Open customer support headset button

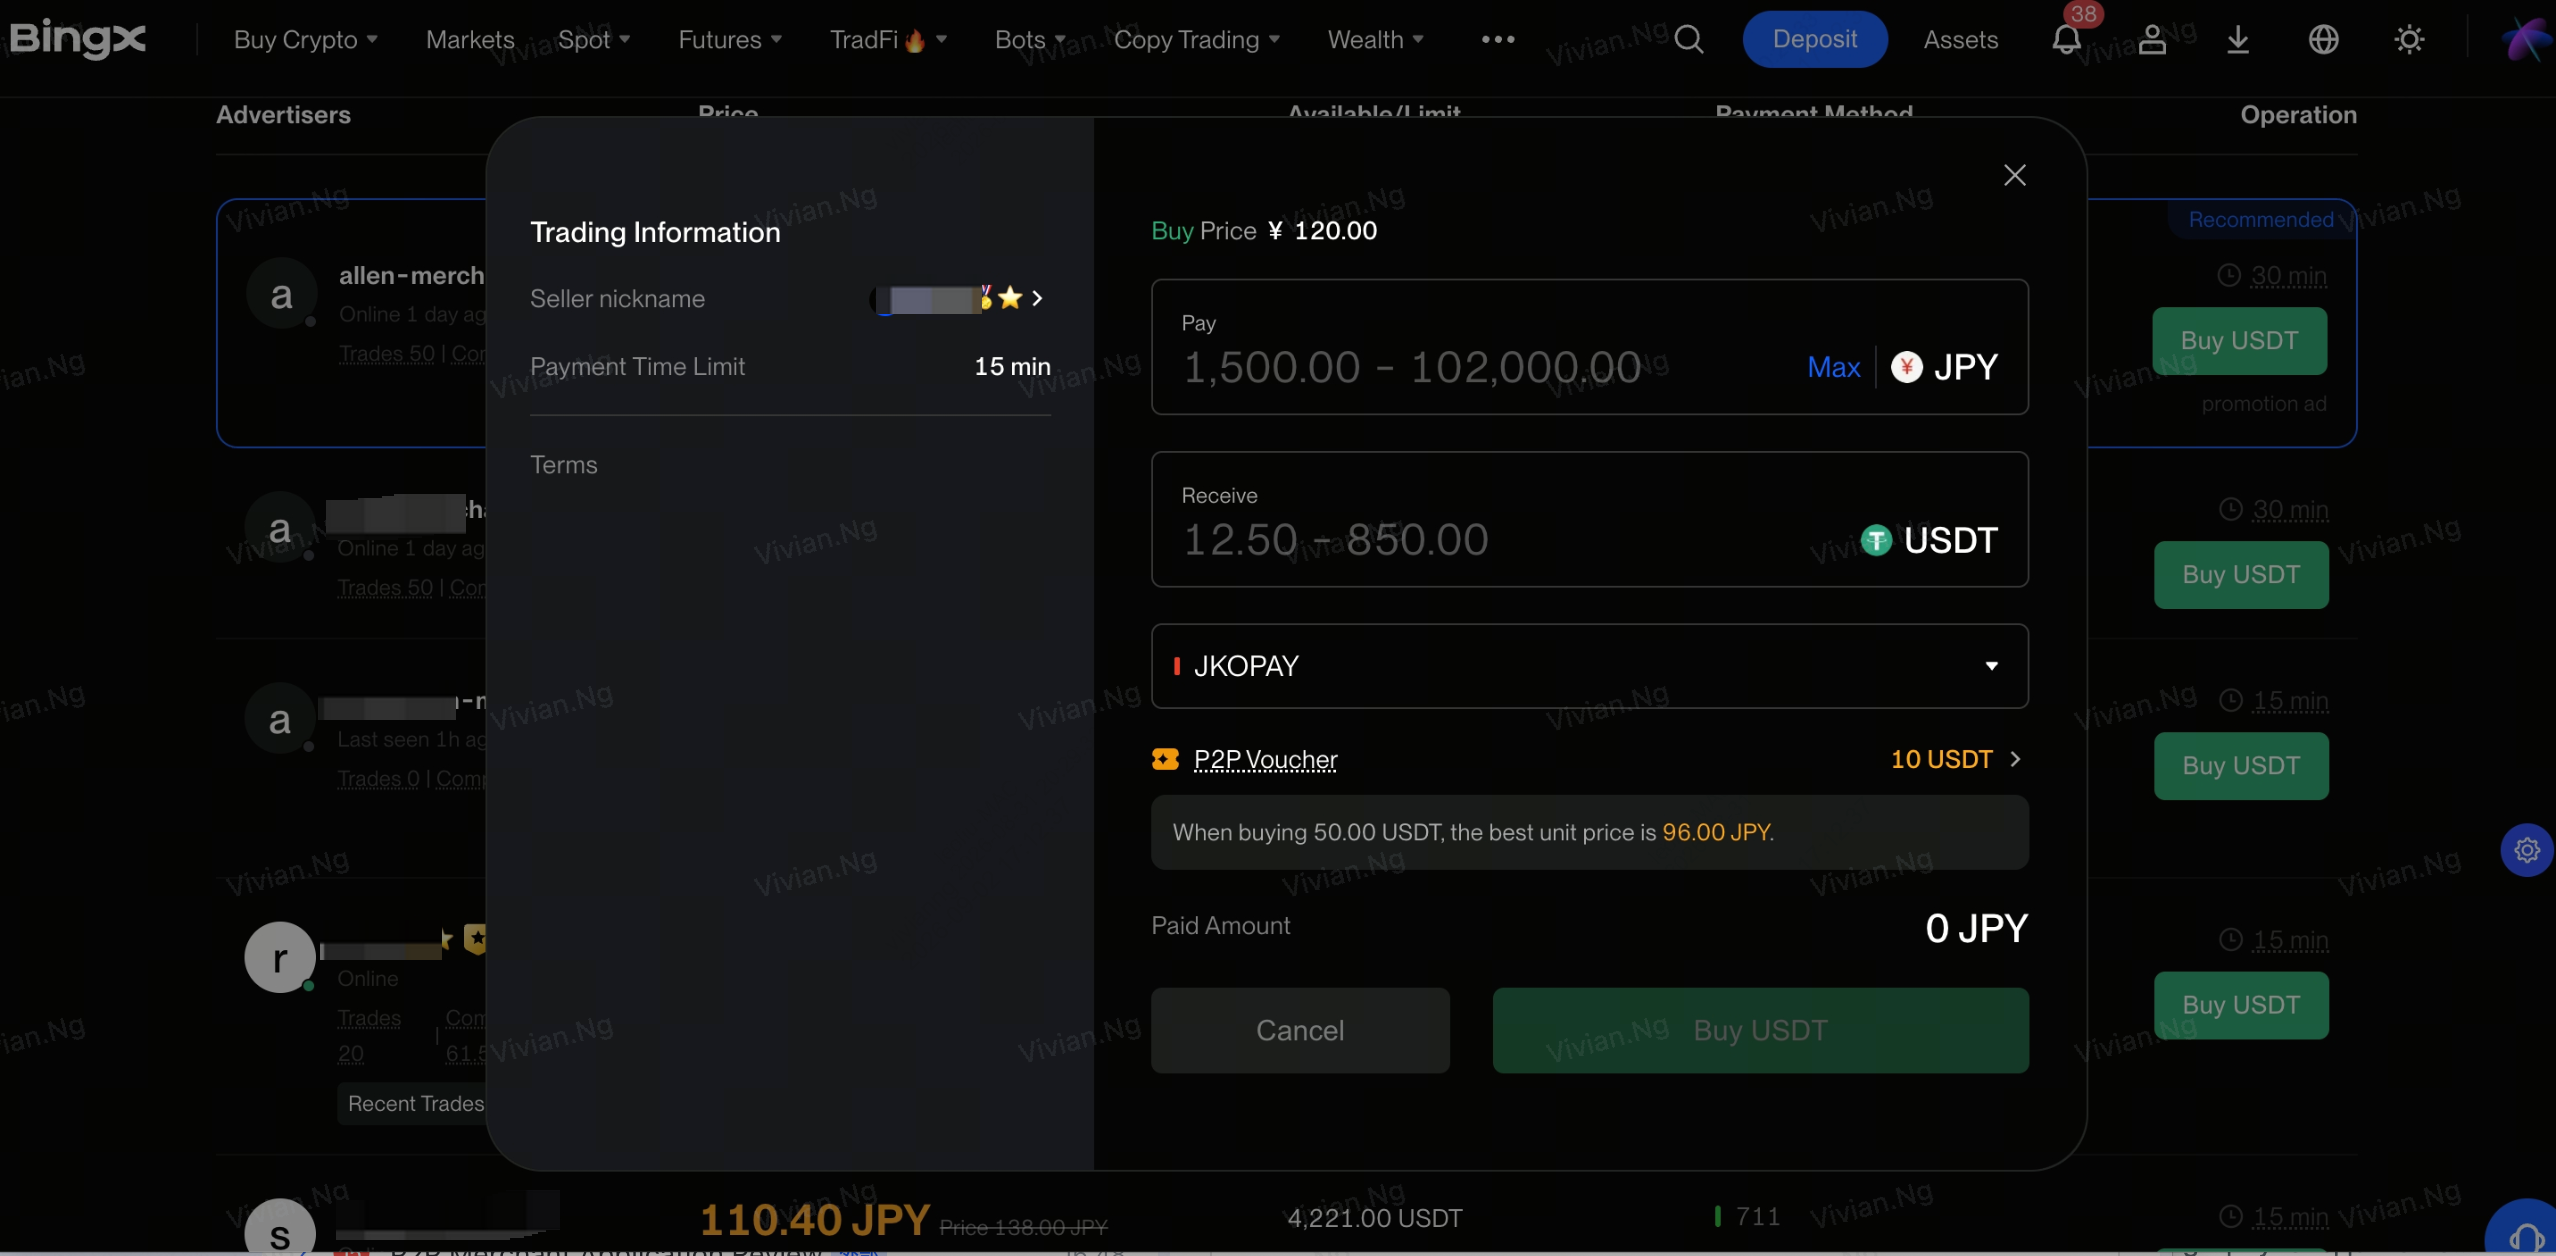[2524, 1228]
